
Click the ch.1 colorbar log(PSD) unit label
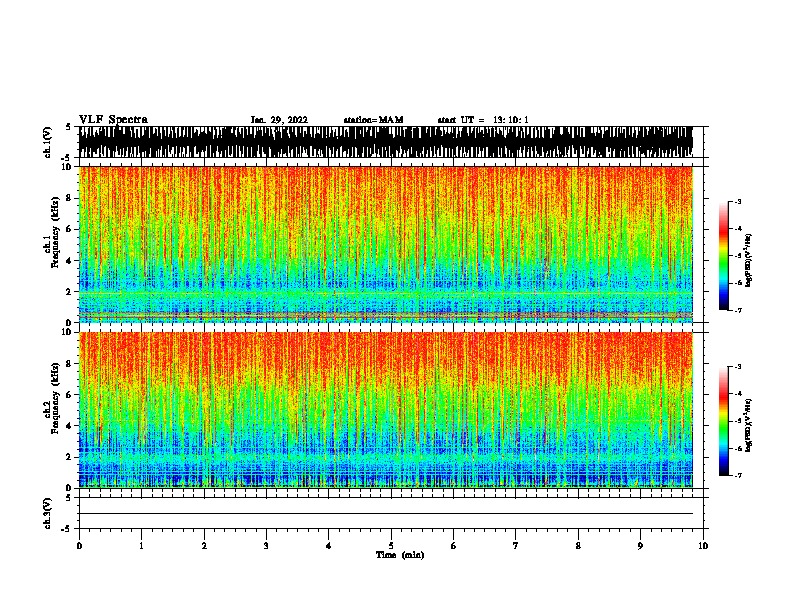(x=749, y=260)
